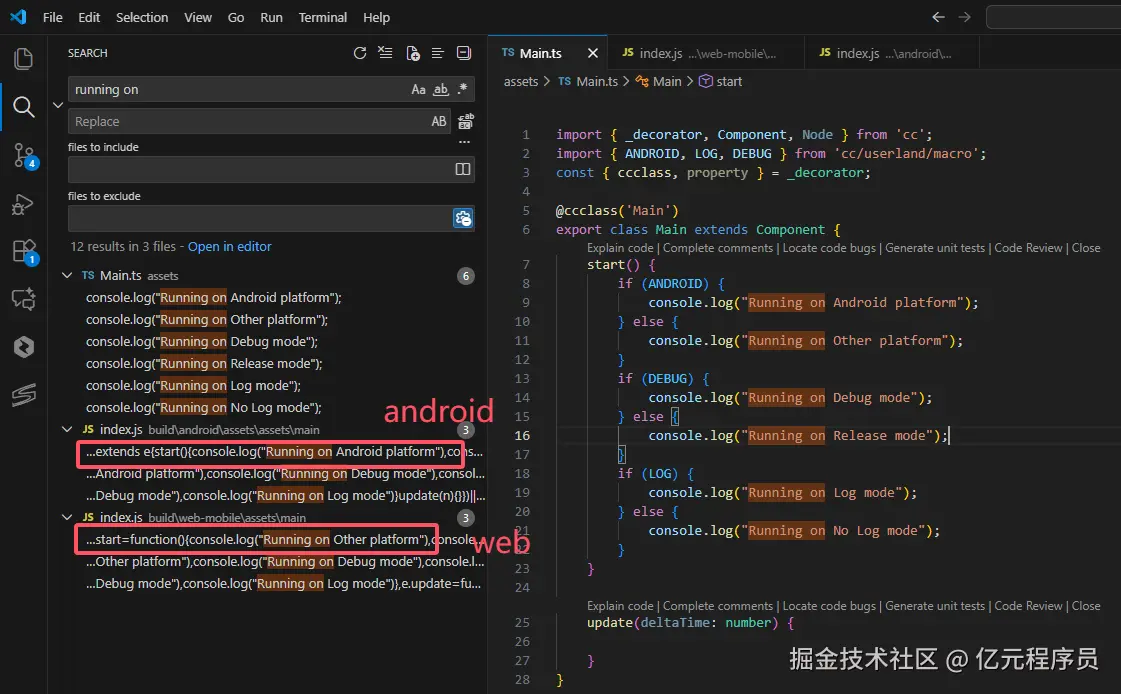The height and width of the screenshot is (694, 1121).
Task: Collapse the android index.js results group
Action: coord(68,430)
